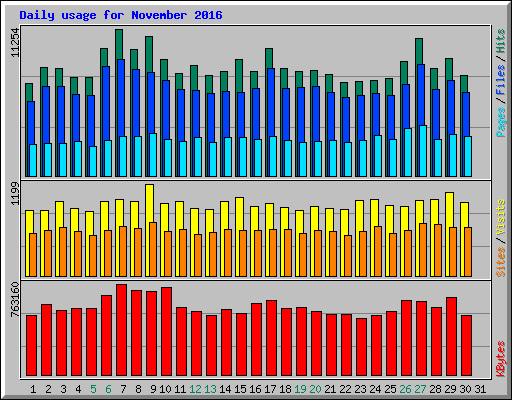Click day label 7 on the x-axis

[x=123, y=389]
